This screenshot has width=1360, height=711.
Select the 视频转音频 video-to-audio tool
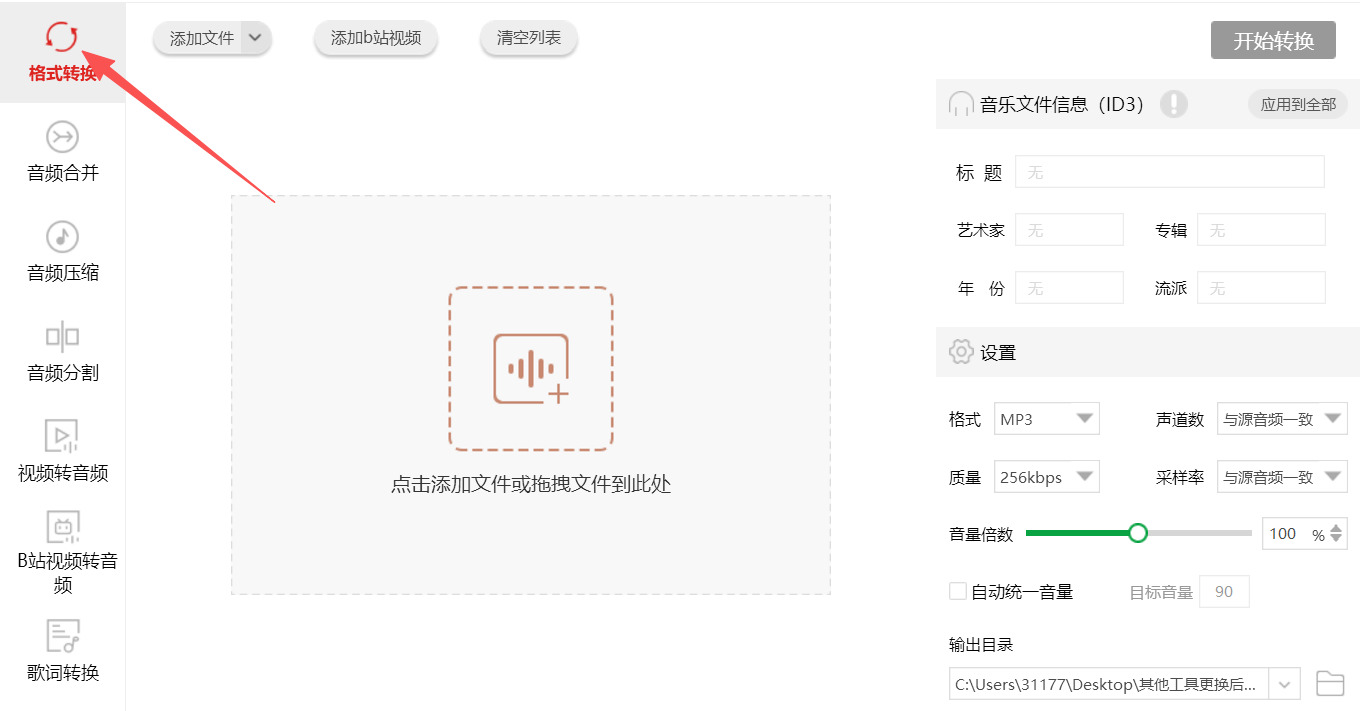coord(62,450)
